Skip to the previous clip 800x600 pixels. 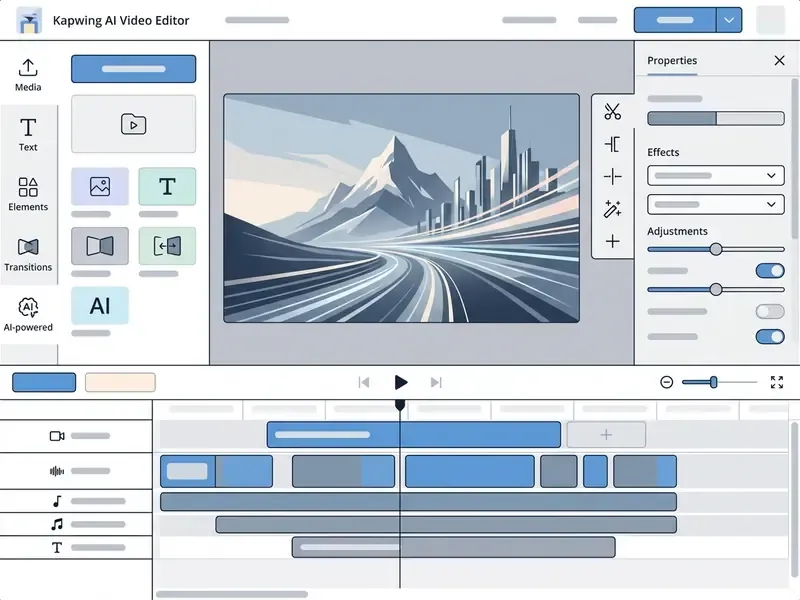pyautogui.click(x=364, y=382)
